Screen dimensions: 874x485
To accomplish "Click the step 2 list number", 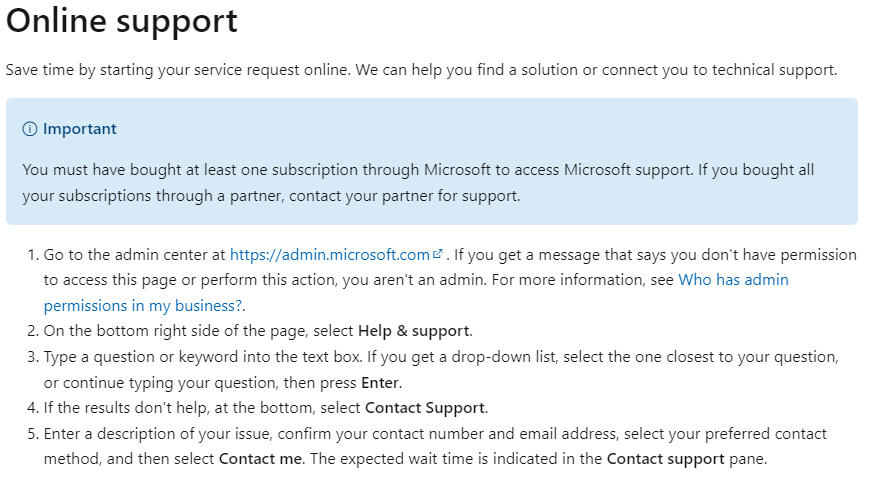I will point(31,331).
